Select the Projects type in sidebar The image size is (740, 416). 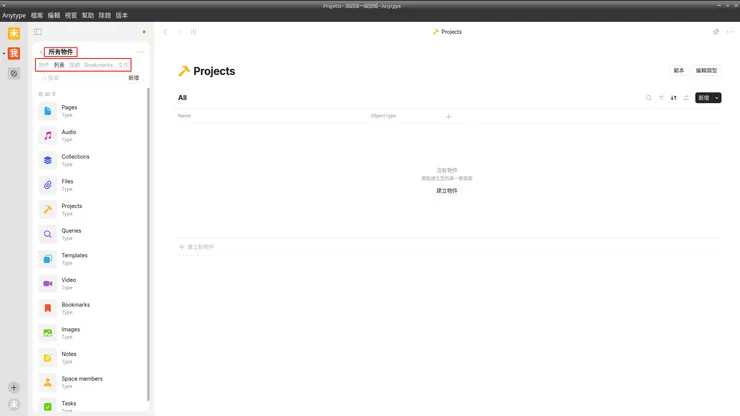click(x=92, y=210)
